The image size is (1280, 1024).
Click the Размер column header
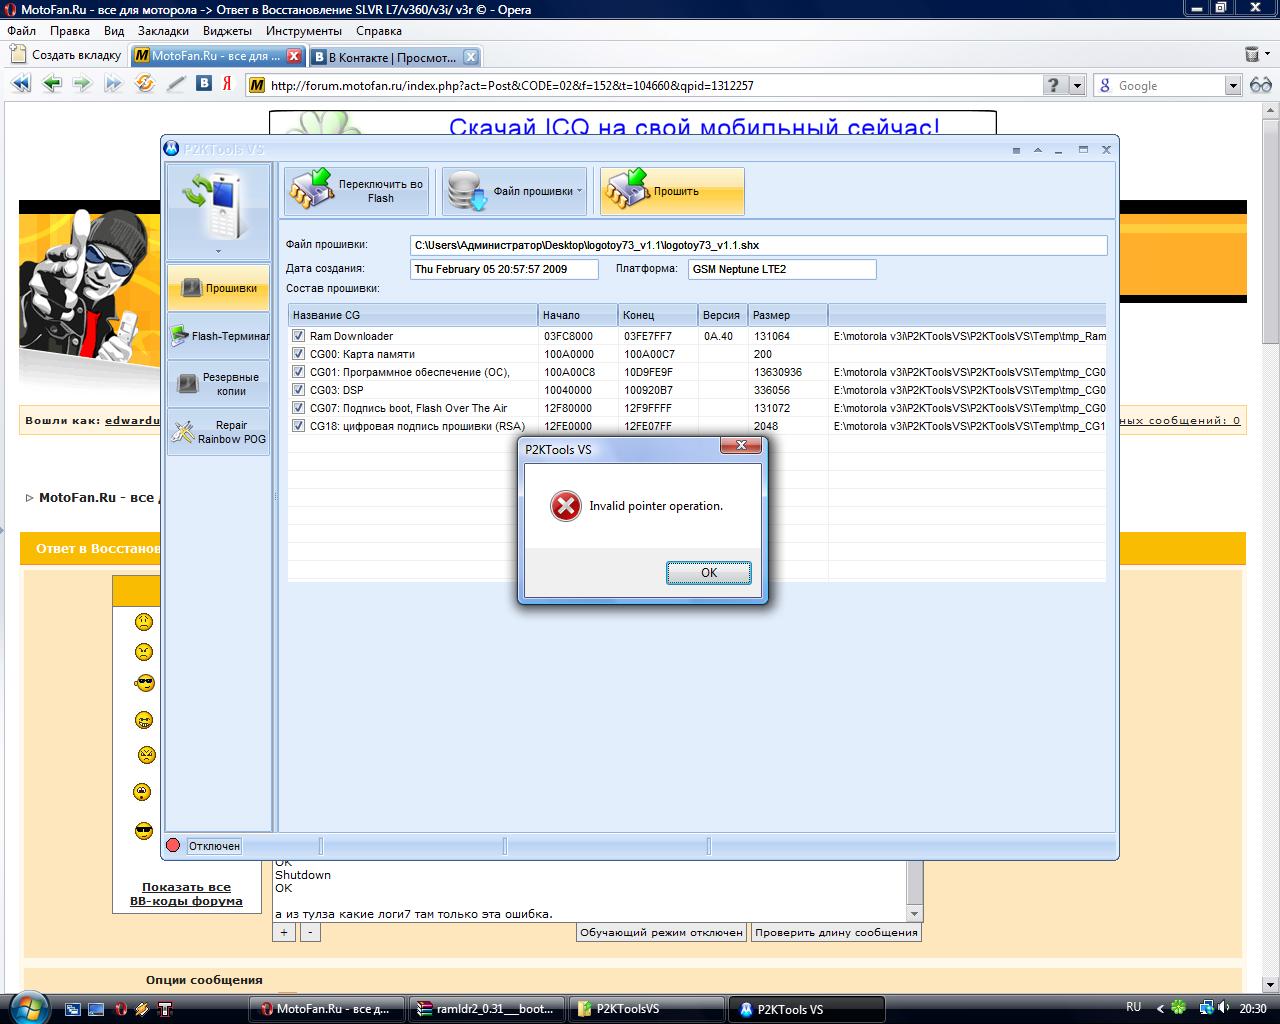pyautogui.click(x=788, y=315)
